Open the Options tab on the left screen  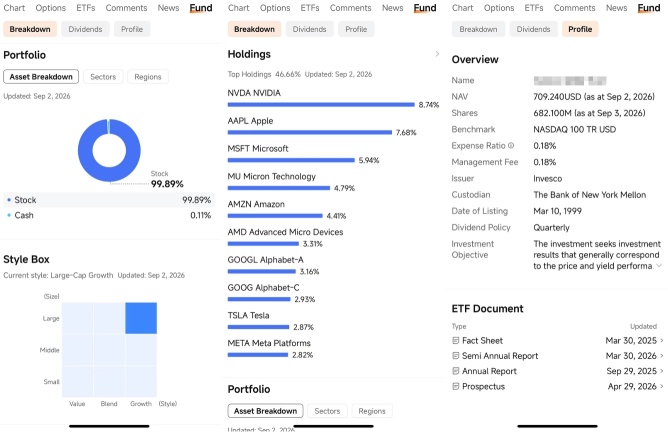[51, 8]
